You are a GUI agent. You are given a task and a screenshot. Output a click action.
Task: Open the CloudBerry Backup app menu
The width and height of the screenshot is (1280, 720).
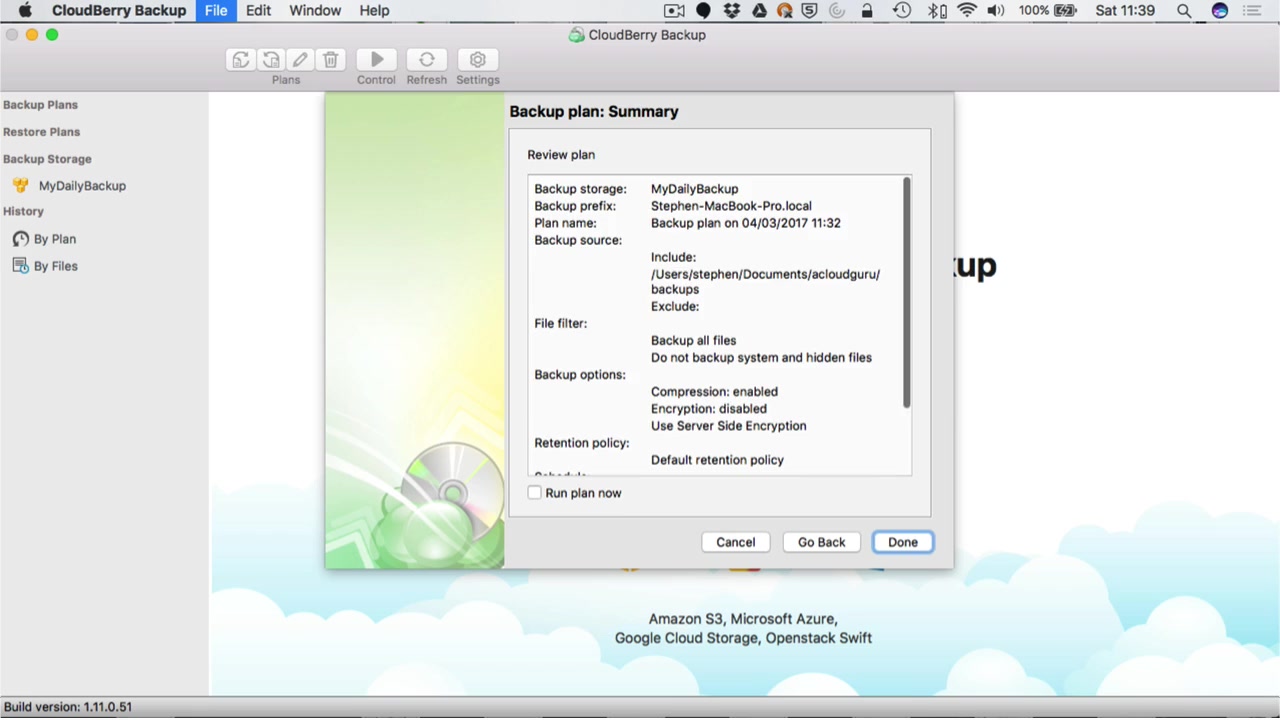(119, 11)
